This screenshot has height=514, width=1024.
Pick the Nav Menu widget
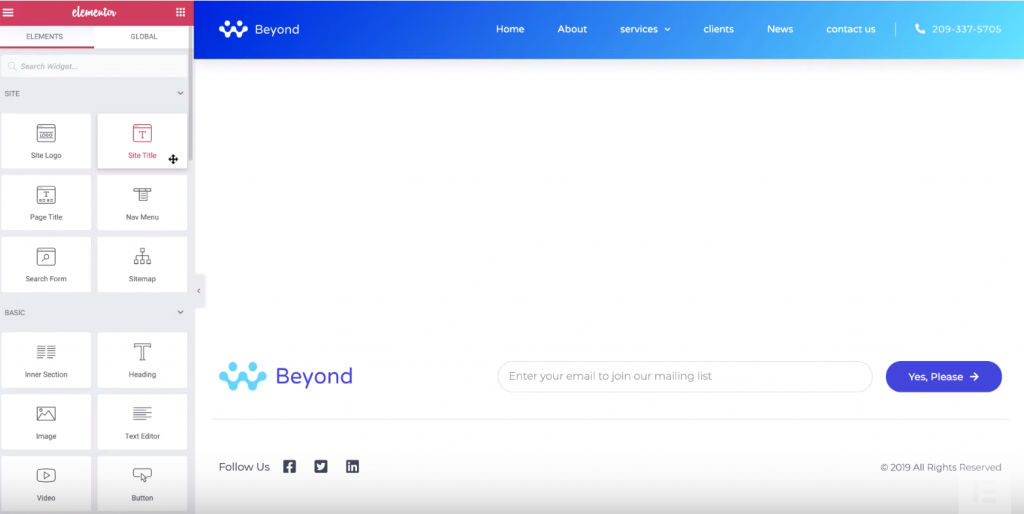[x=142, y=203]
